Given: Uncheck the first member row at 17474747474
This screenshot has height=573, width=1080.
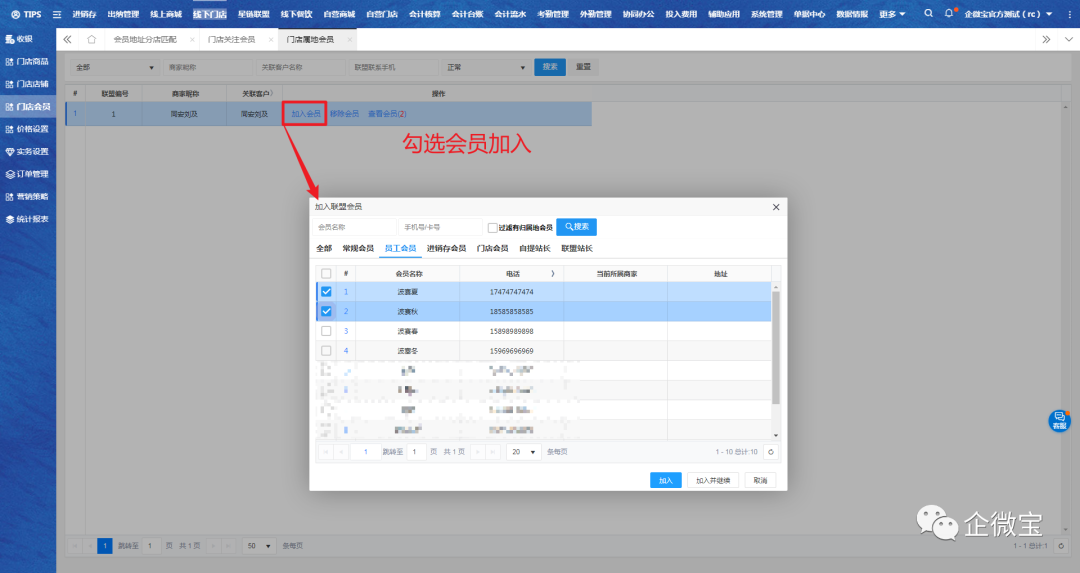Looking at the screenshot, I should pos(326,292).
